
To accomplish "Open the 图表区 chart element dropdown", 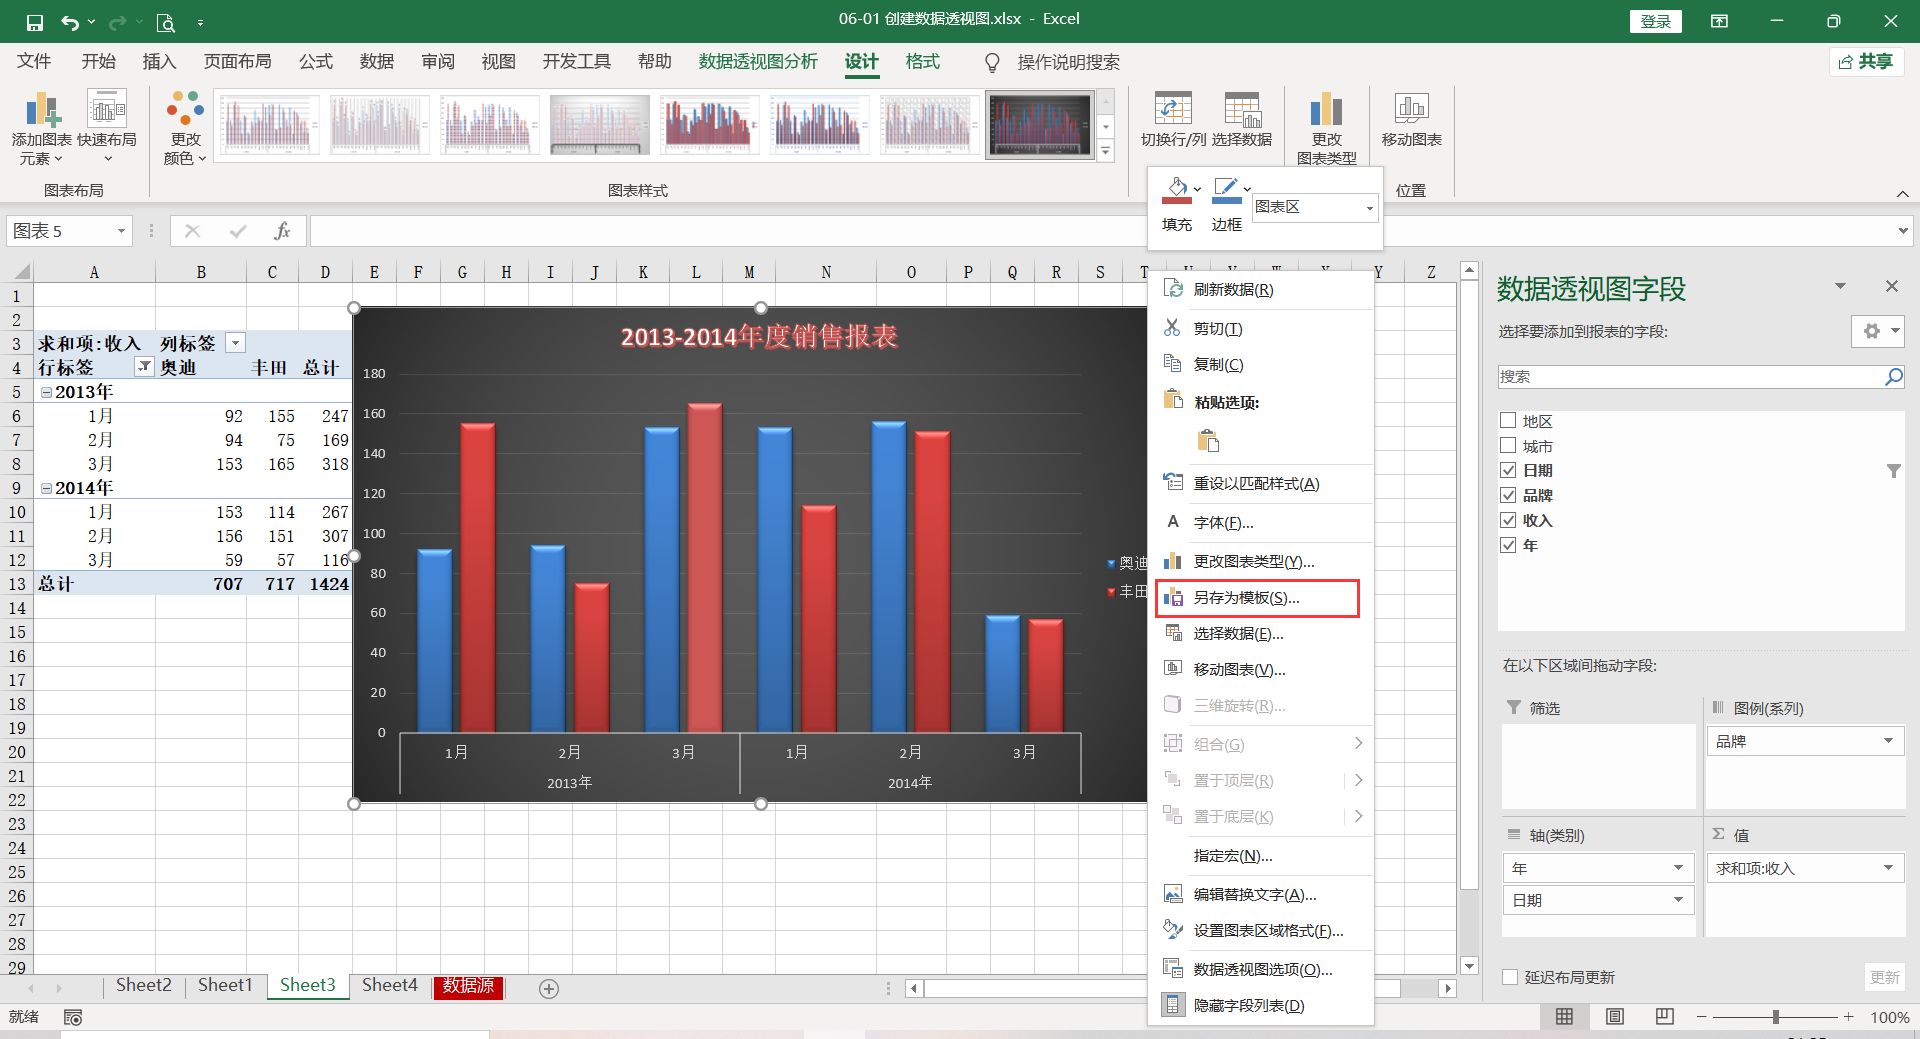I will pos(1369,208).
